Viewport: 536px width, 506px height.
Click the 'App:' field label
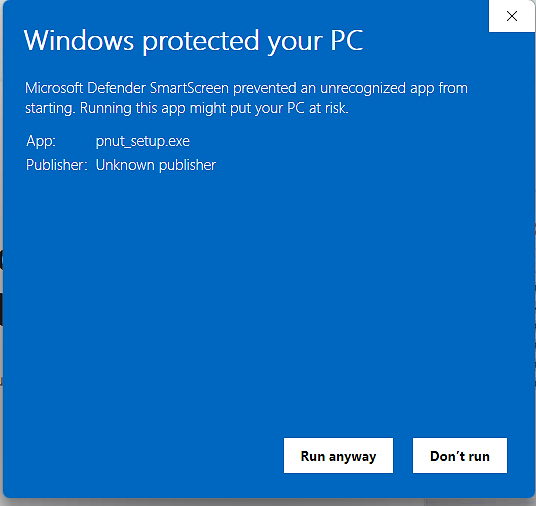[x=41, y=141]
